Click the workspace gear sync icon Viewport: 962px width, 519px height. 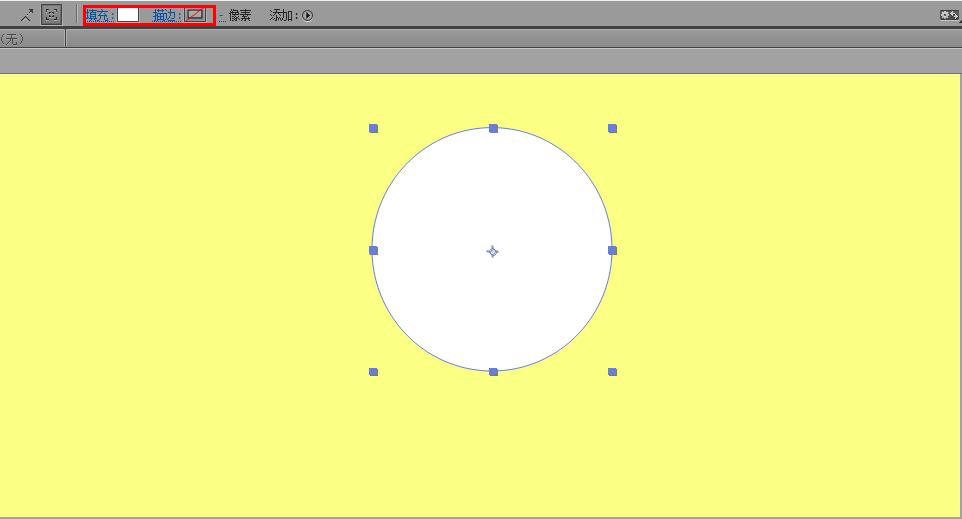coord(949,15)
